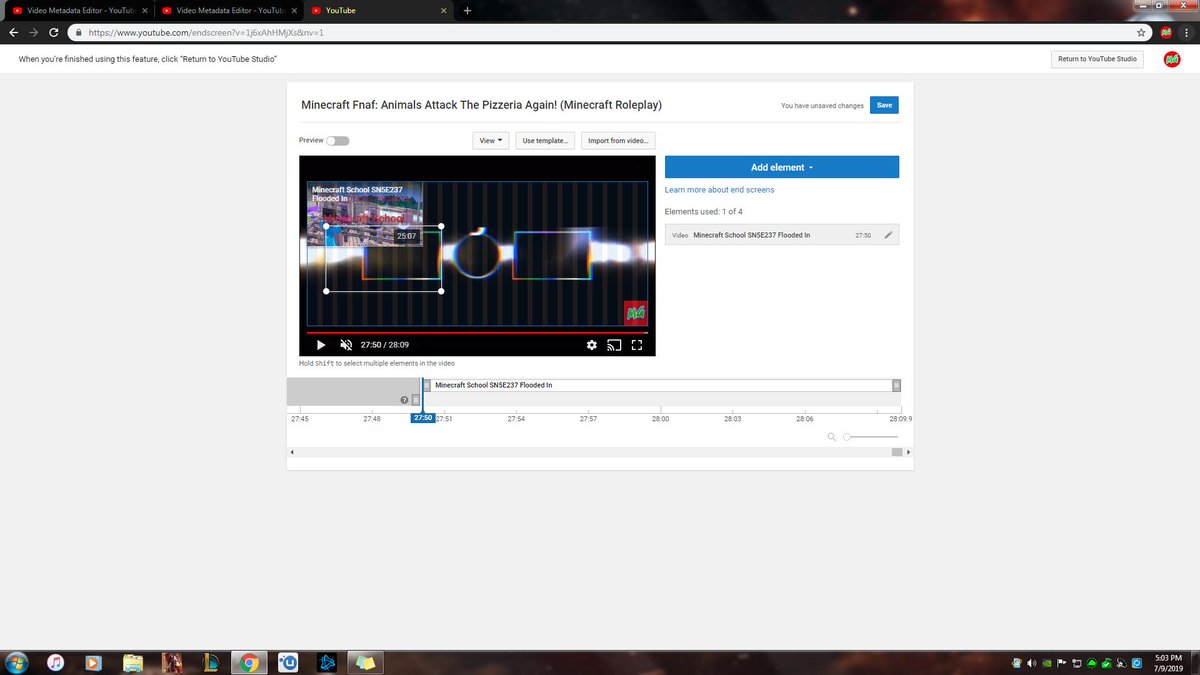
Task: Click Import from video button
Action: 618,141
